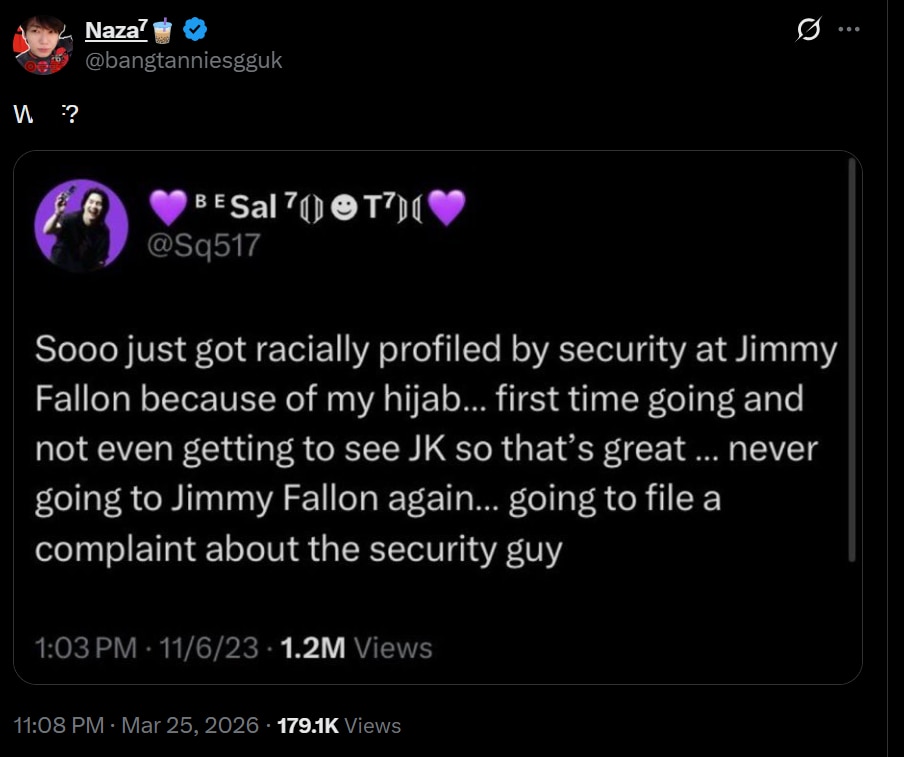
Task: Click the quoted tweet's vertical scrollbar
Action: (x=851, y=360)
